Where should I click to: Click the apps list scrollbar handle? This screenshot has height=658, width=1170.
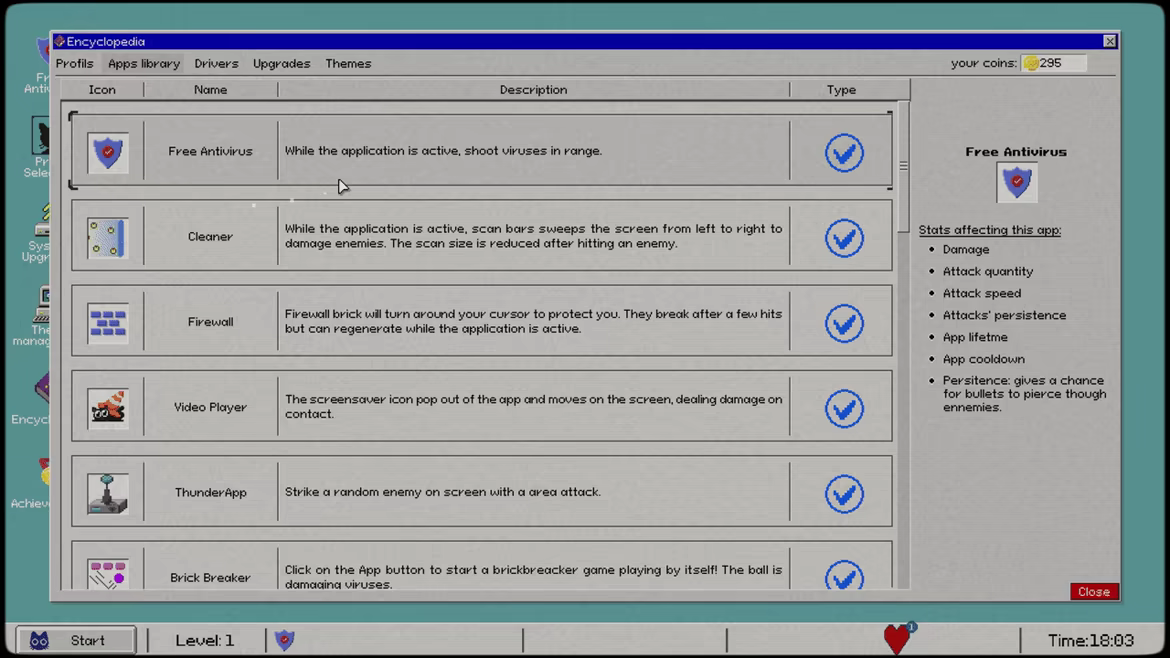[x=903, y=166]
